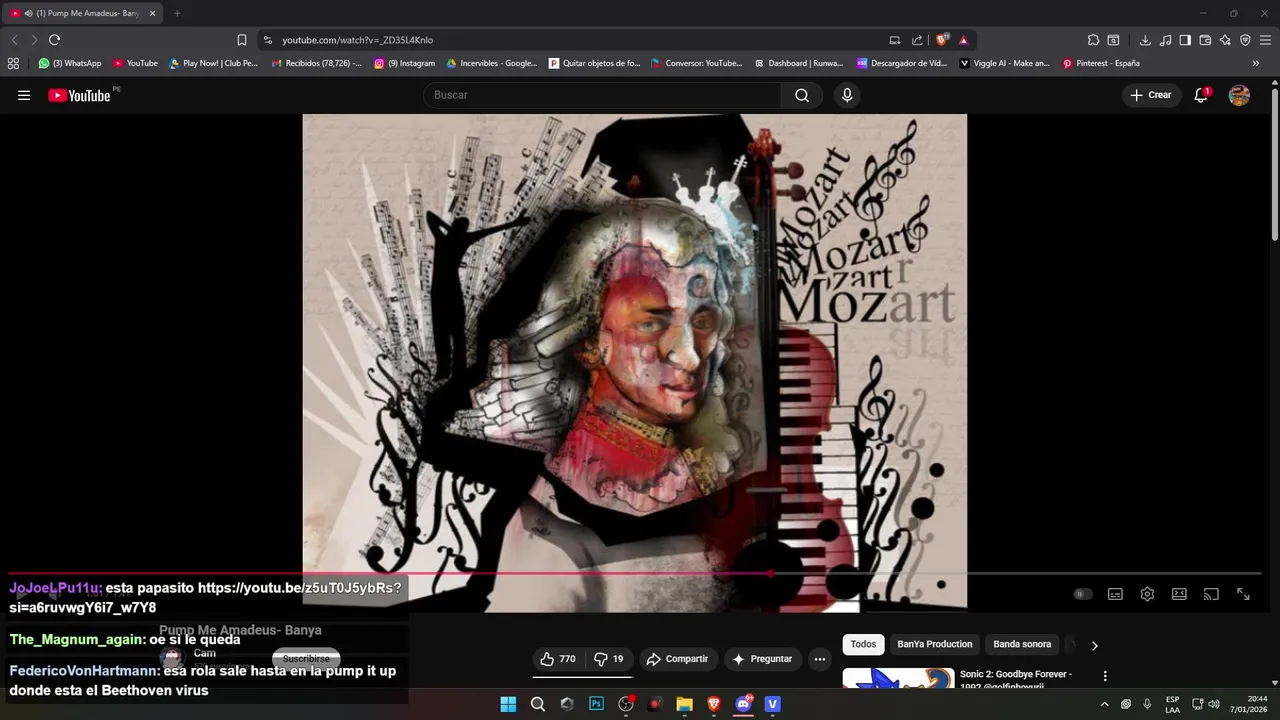
Task: Open File Explorer from the taskbar
Action: tap(684, 704)
